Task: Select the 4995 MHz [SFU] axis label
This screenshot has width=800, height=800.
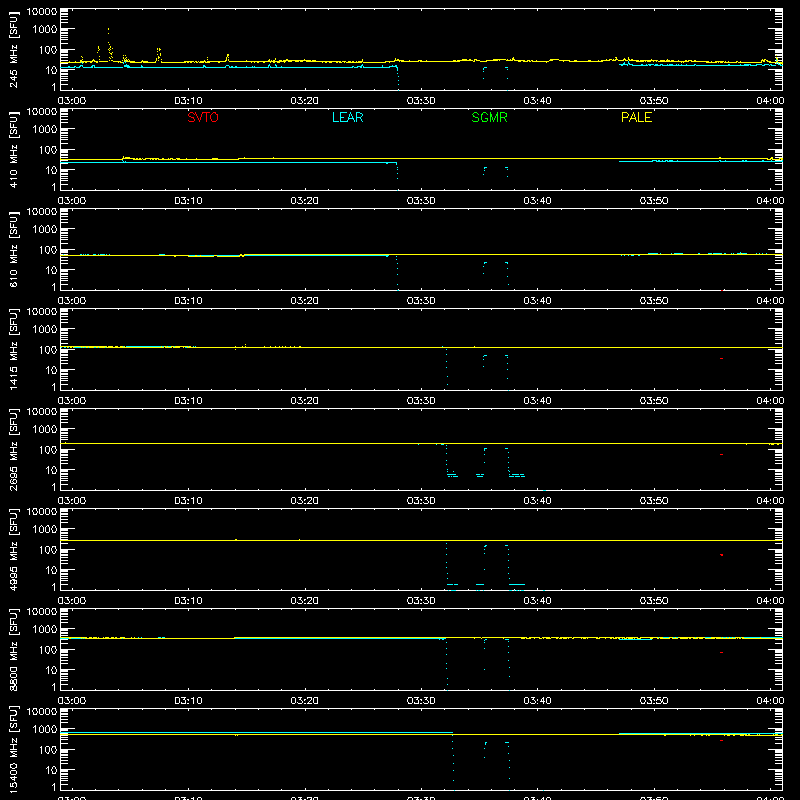Action: click(13, 549)
